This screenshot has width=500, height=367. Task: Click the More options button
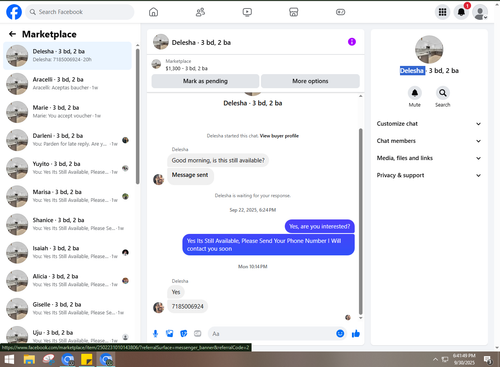click(x=310, y=81)
